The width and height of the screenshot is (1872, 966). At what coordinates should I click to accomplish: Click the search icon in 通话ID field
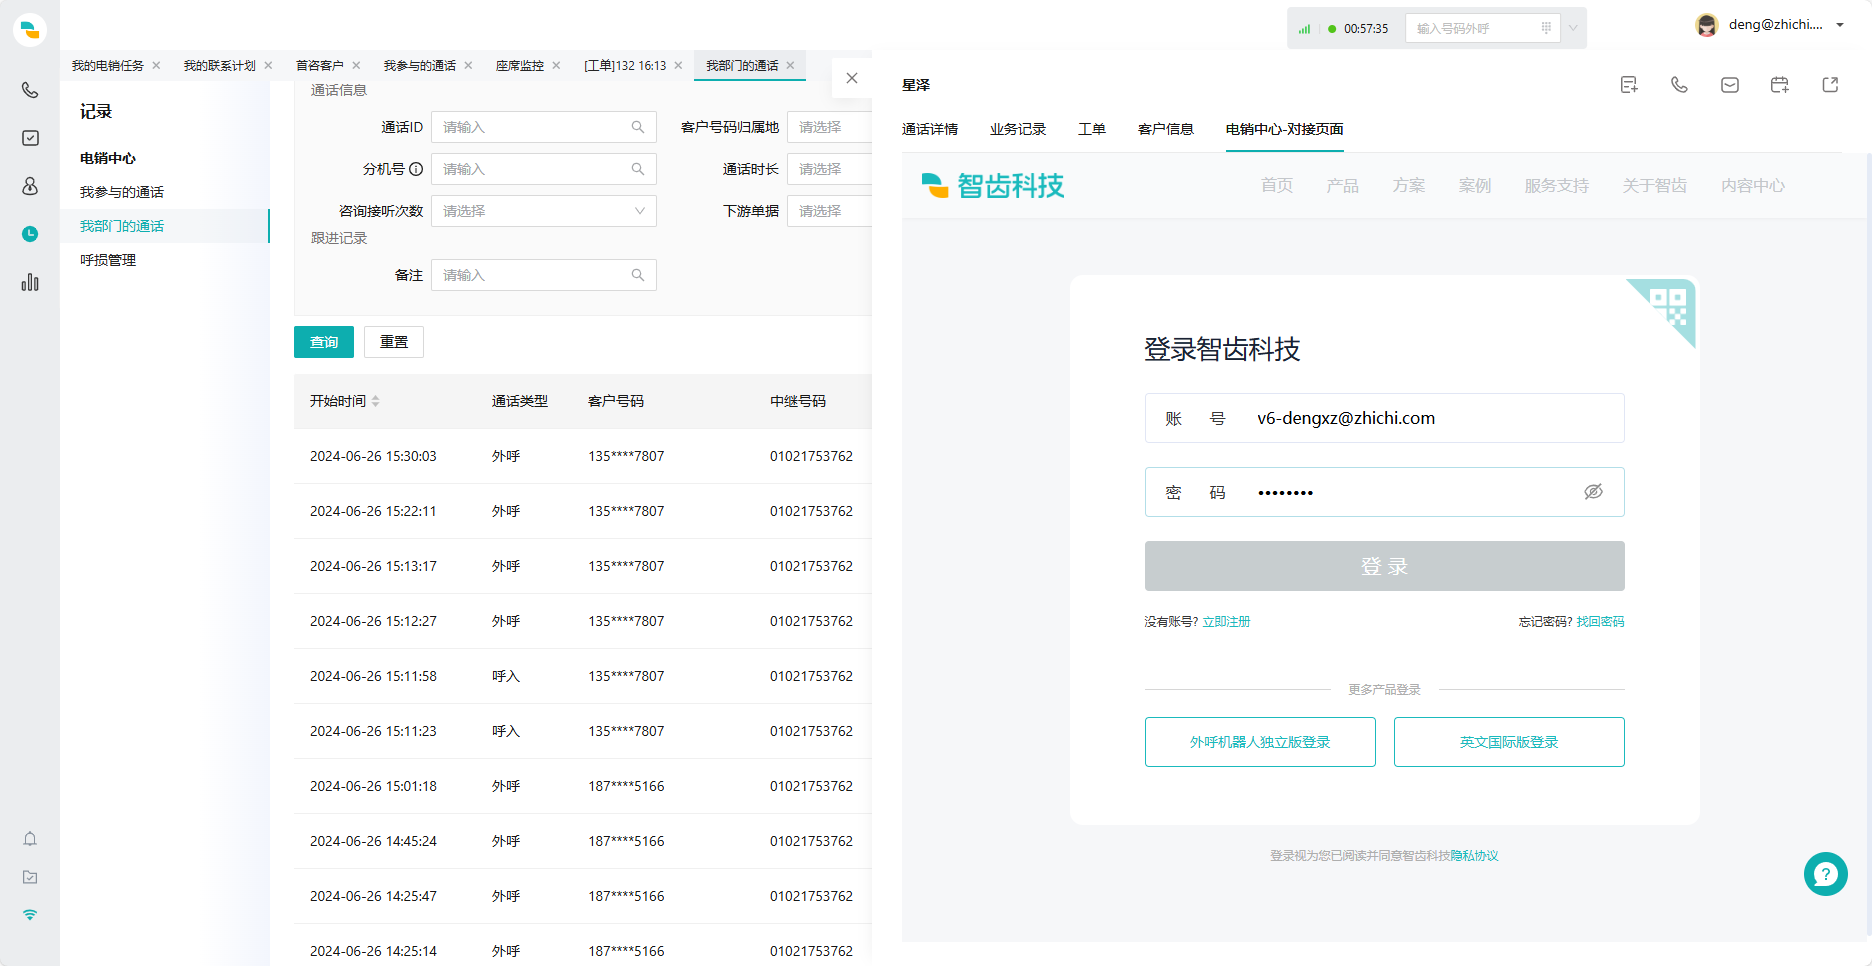click(x=638, y=127)
